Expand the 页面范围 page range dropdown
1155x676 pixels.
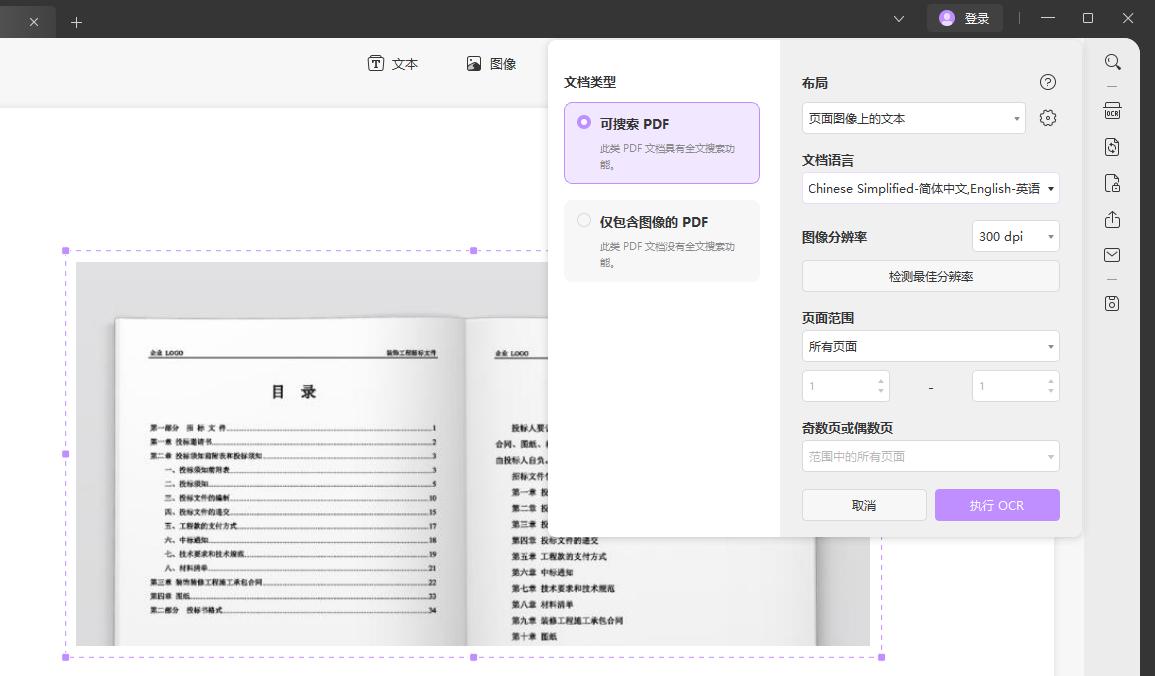coord(930,345)
